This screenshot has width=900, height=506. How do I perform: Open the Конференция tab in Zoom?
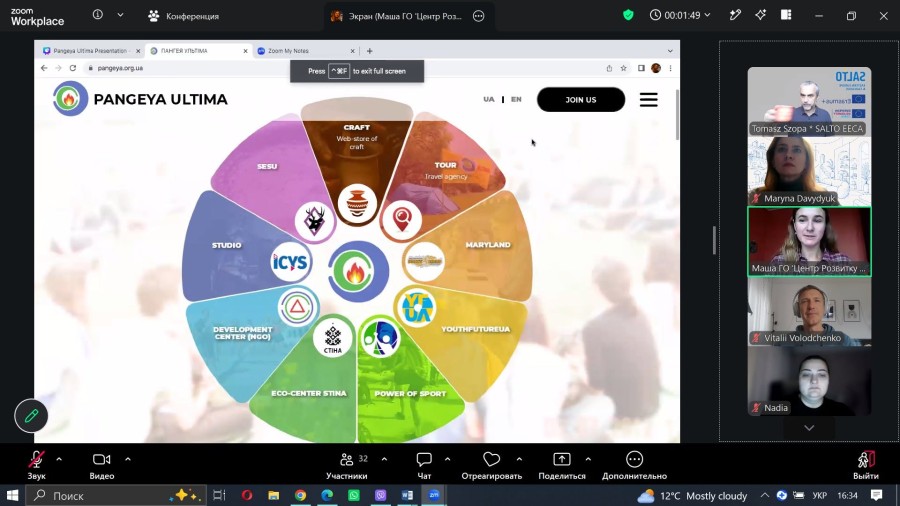[184, 16]
